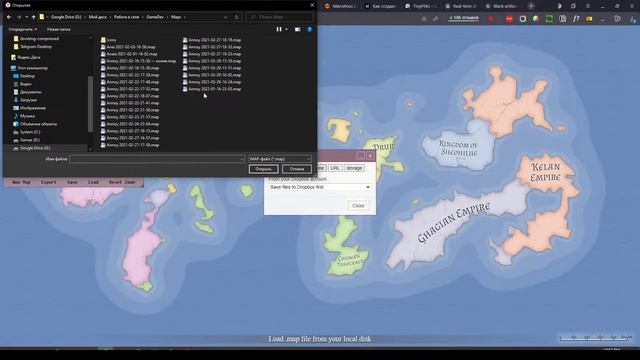Click the Kingdom of Sheohilne map label
The width and height of the screenshot is (640, 360).
[459, 148]
